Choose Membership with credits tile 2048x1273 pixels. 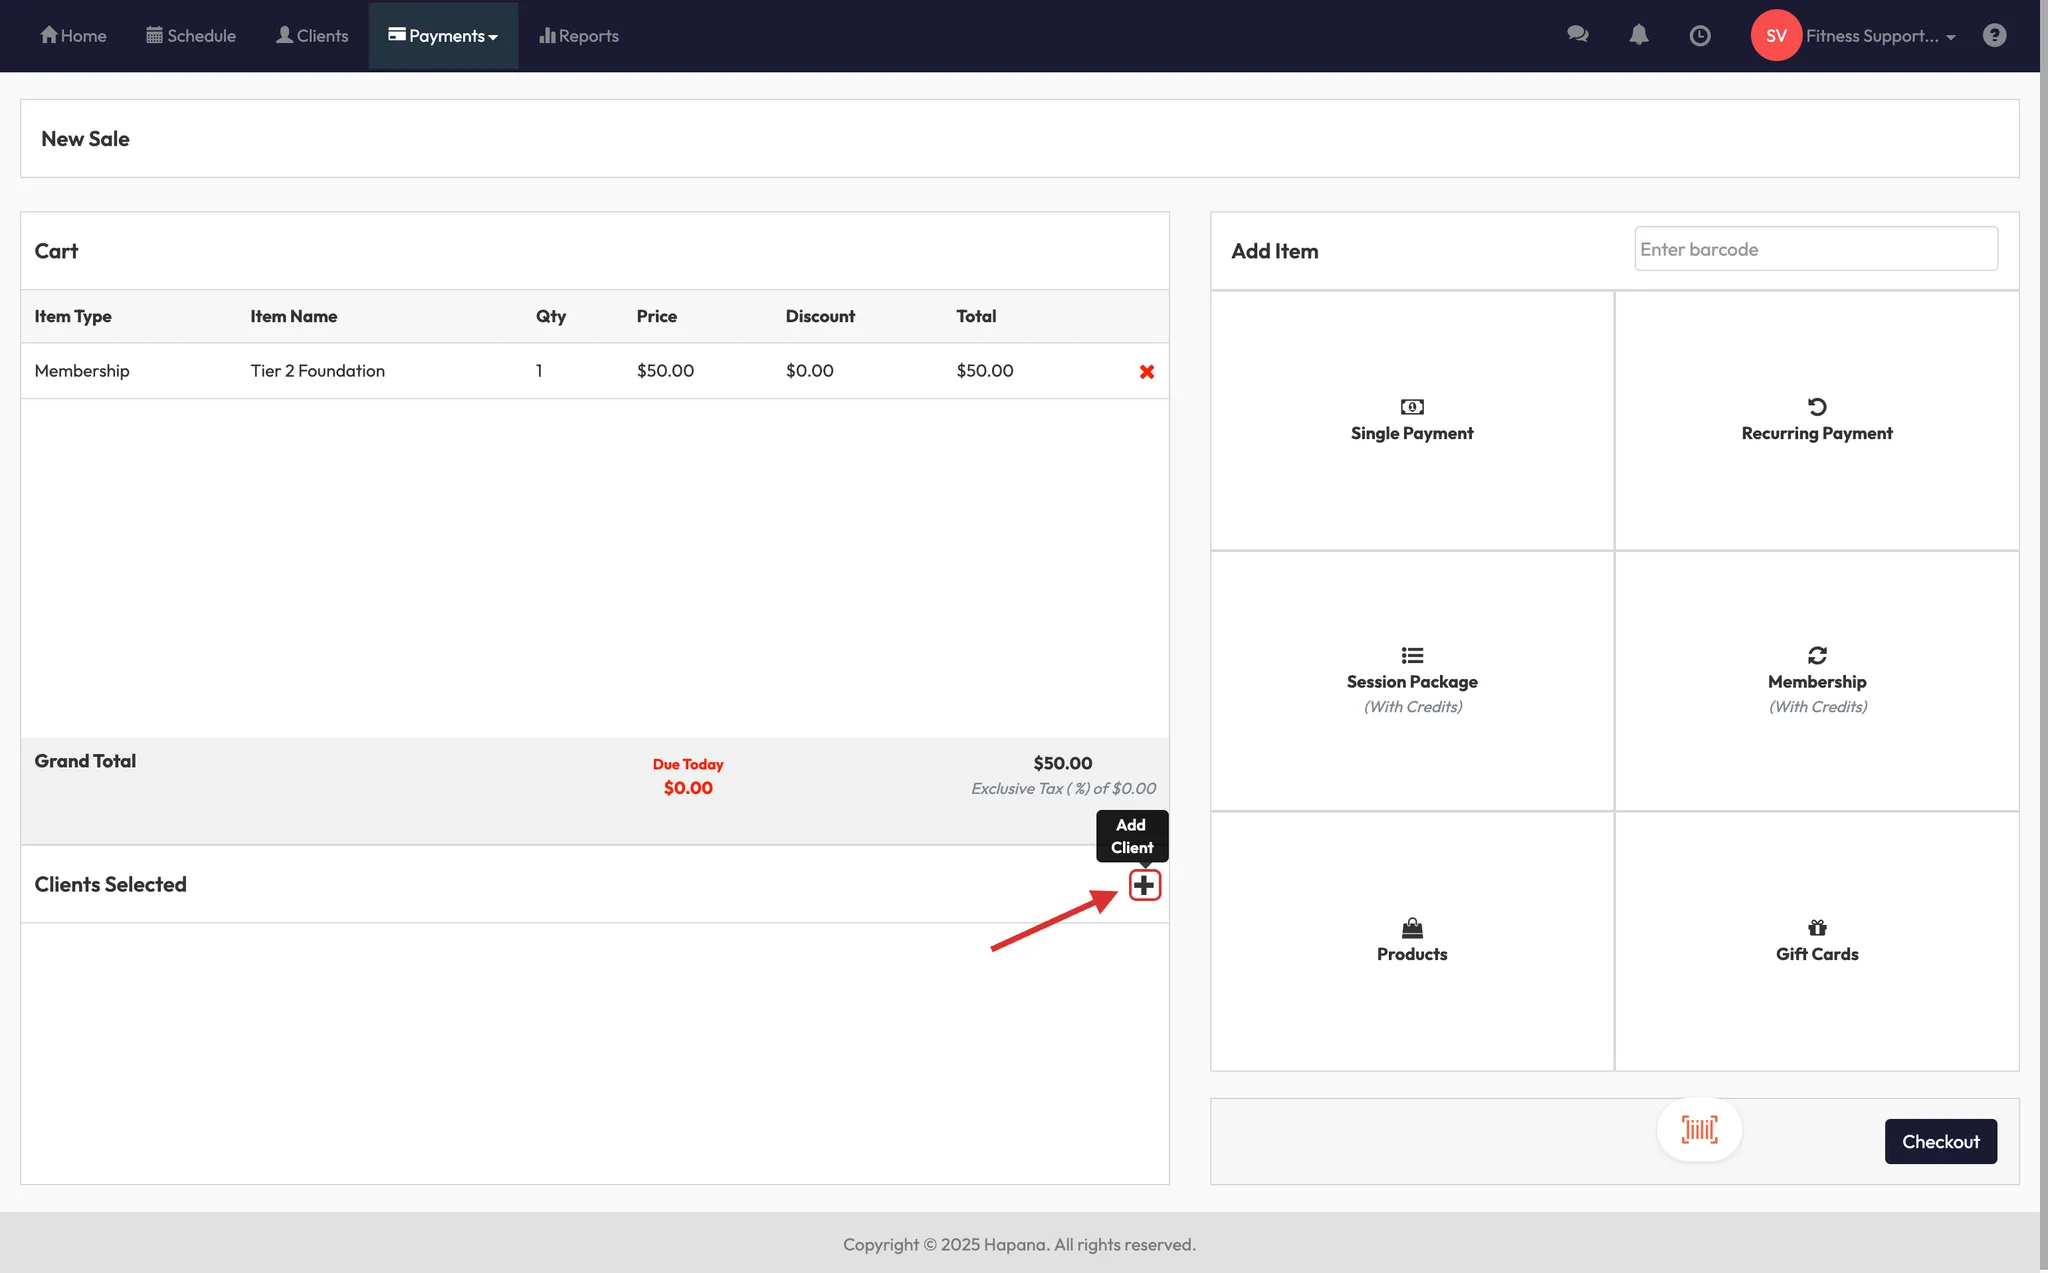click(1816, 681)
